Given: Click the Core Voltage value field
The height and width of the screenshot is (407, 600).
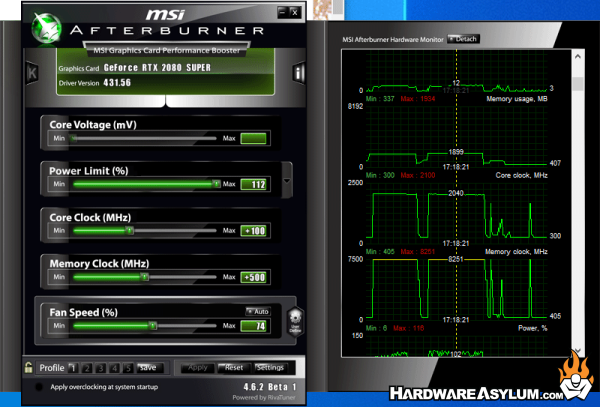Looking at the screenshot, I should tap(253, 138).
